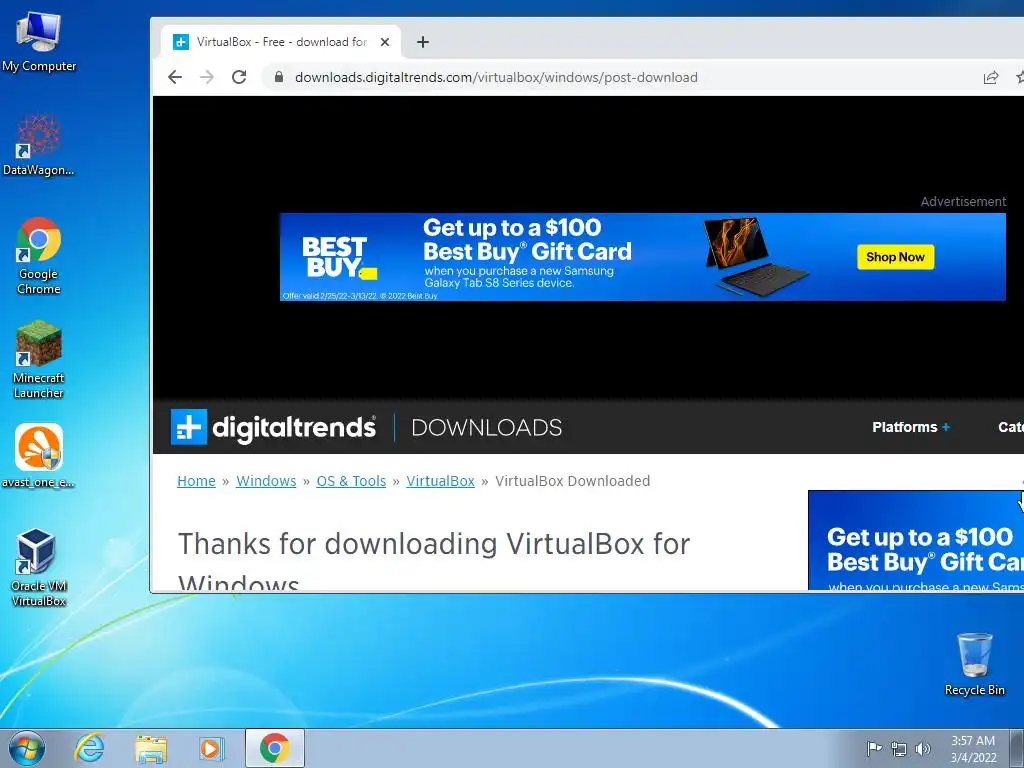Screen dimensions: 1024x768
Task: Open Internet Explorer from taskbar
Action: pyautogui.click(x=89, y=748)
